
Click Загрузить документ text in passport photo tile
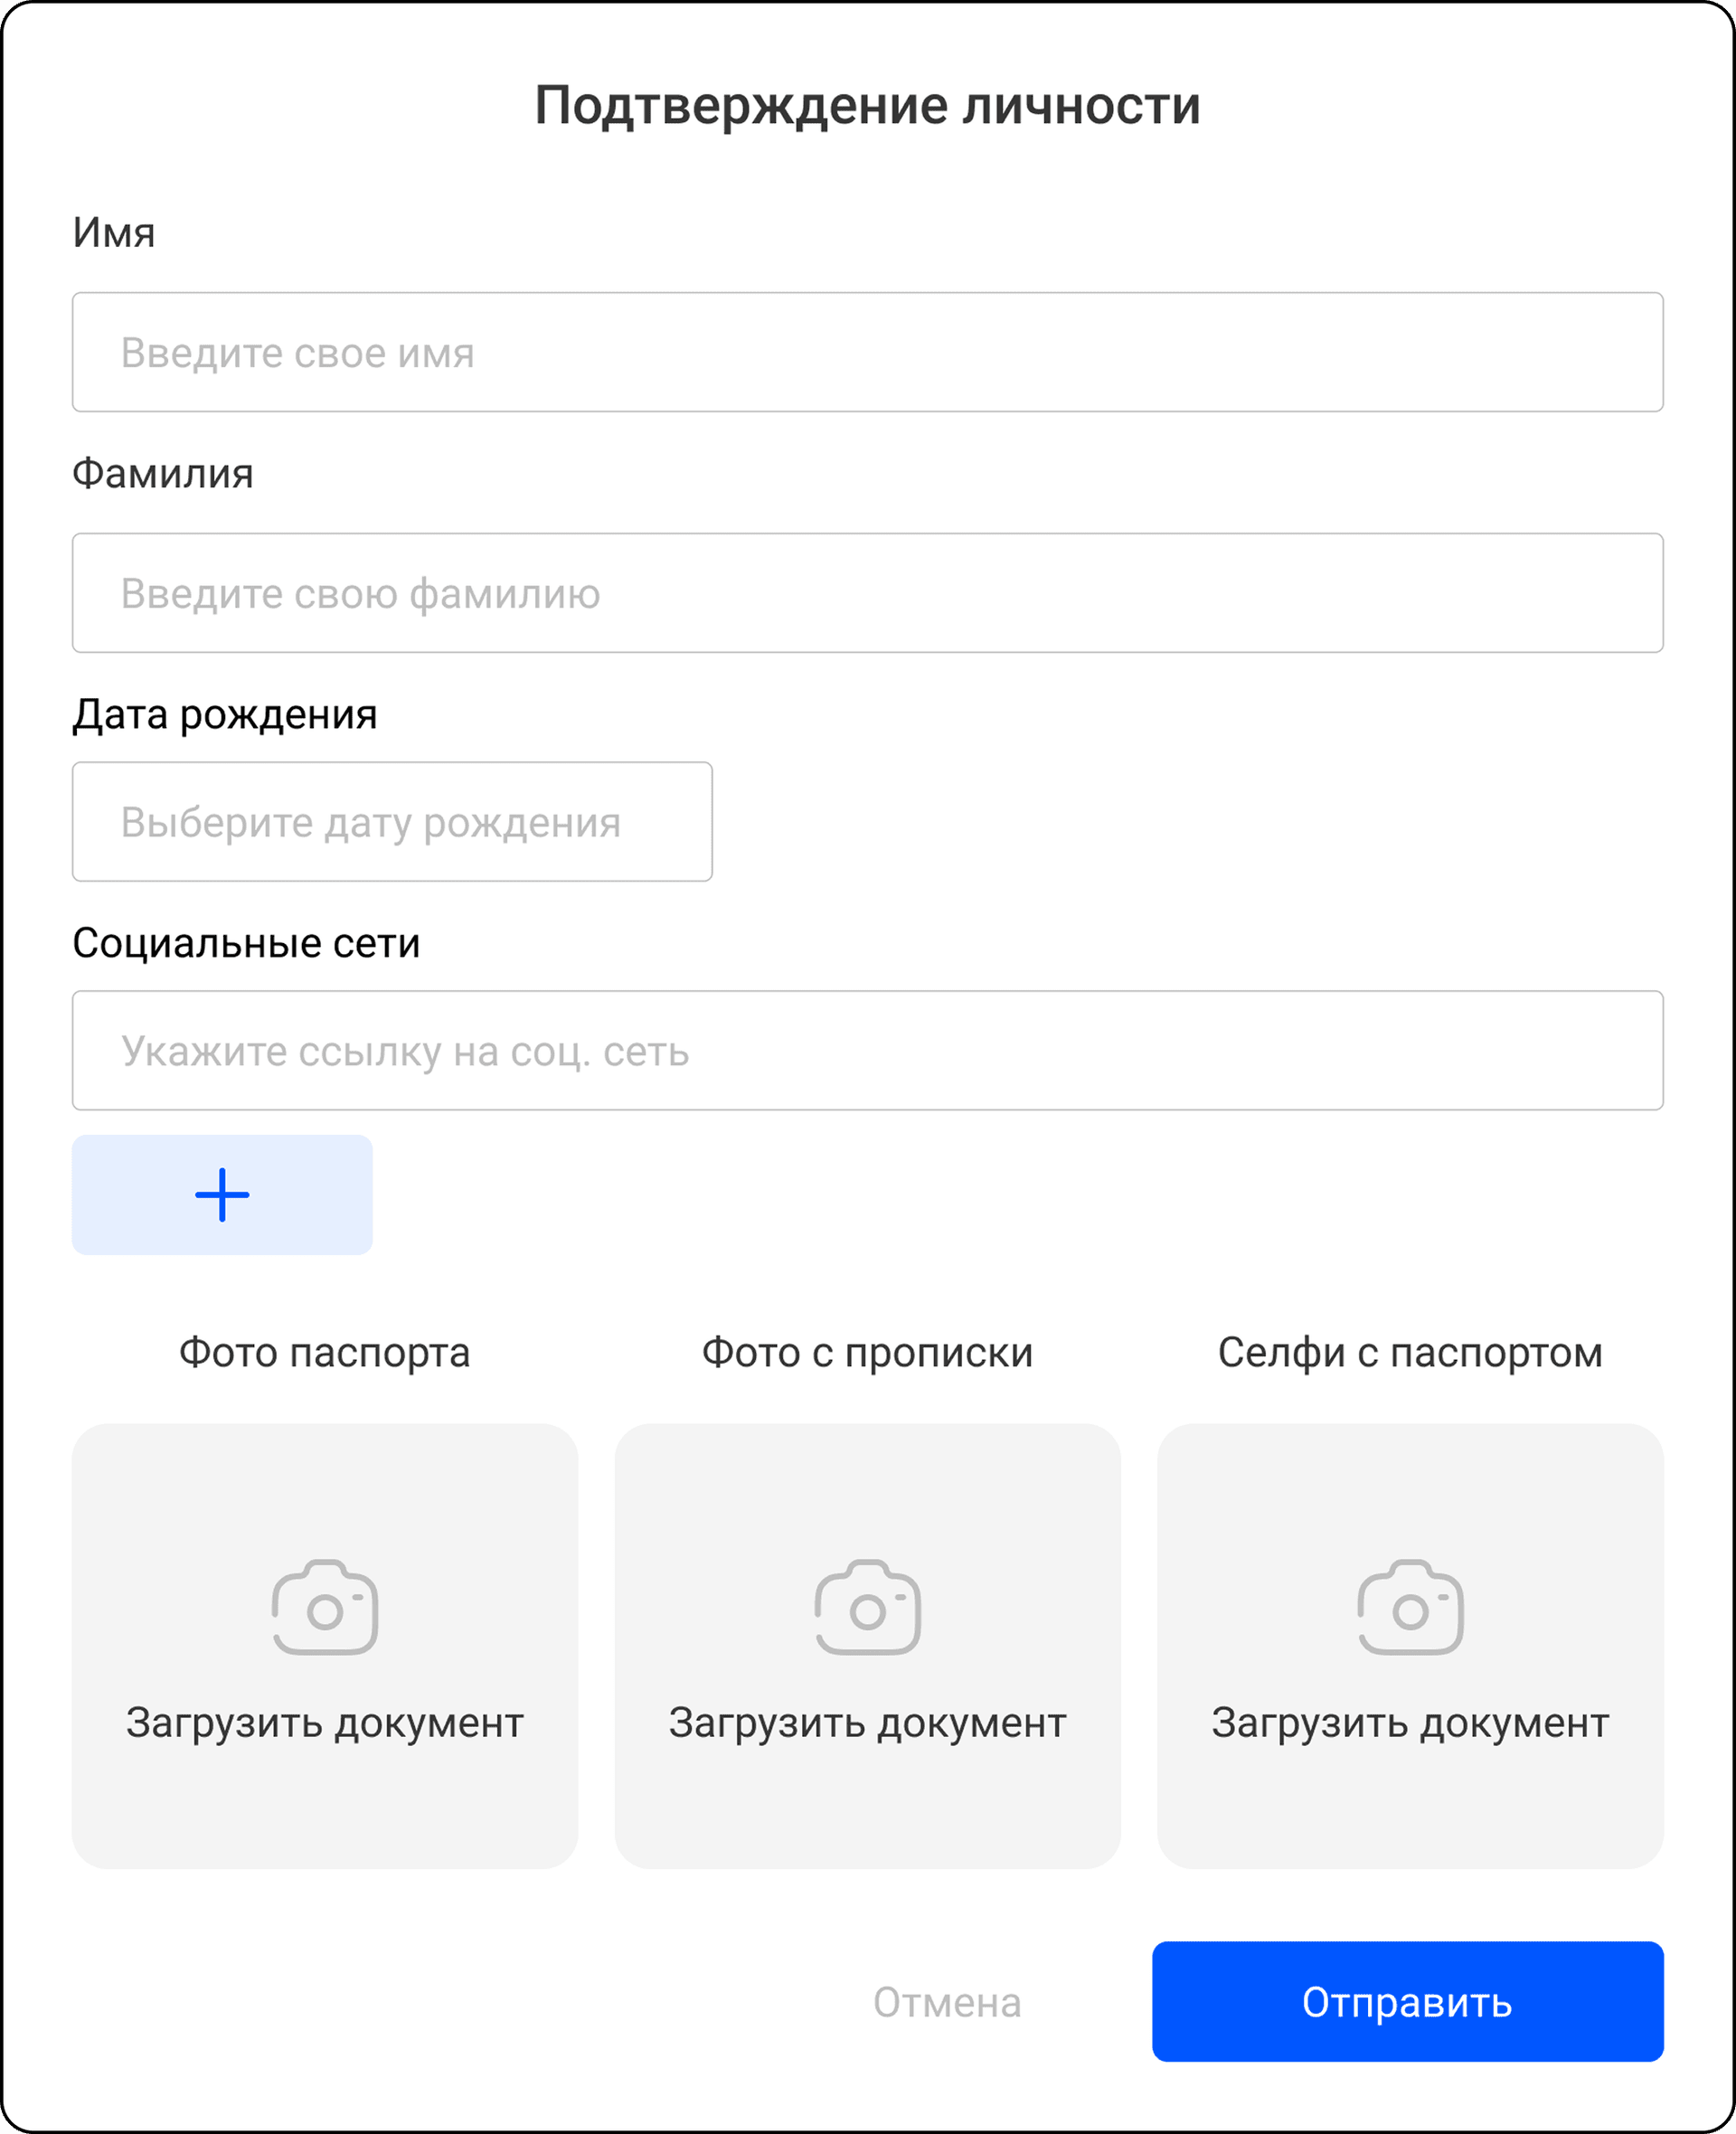pos(325,1723)
